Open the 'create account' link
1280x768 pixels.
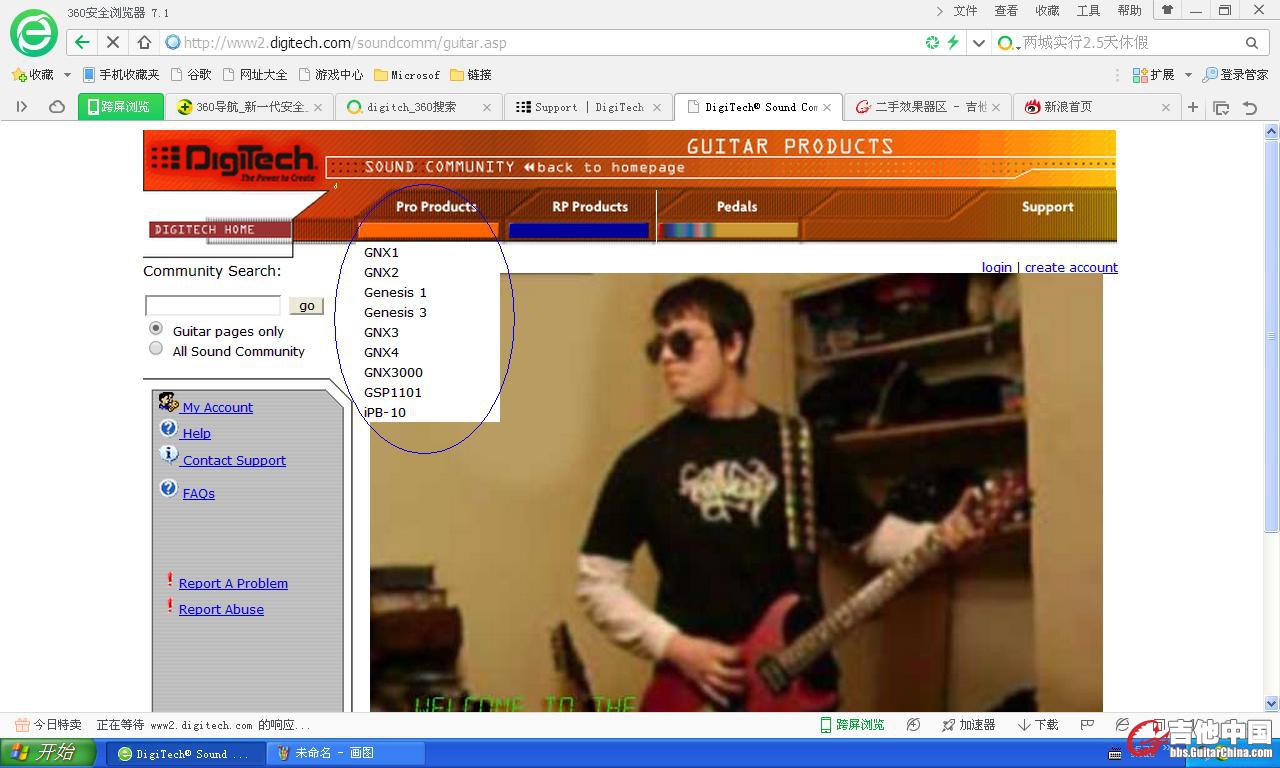pyautogui.click(x=1071, y=267)
